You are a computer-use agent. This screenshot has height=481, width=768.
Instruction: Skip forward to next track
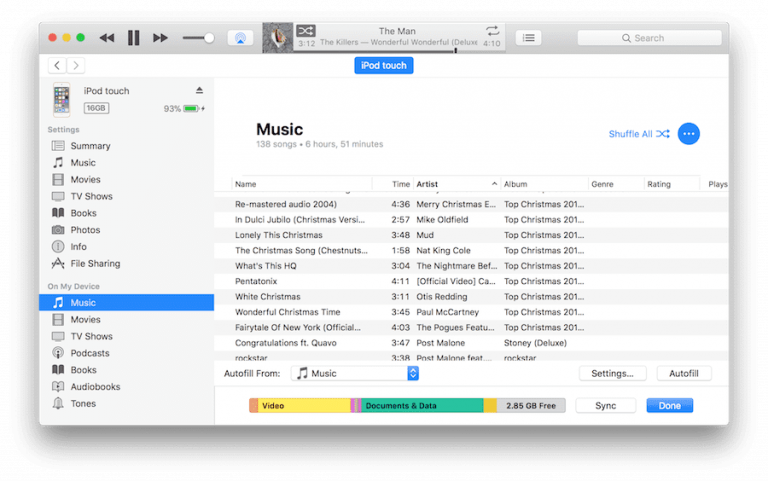pyautogui.click(x=160, y=38)
